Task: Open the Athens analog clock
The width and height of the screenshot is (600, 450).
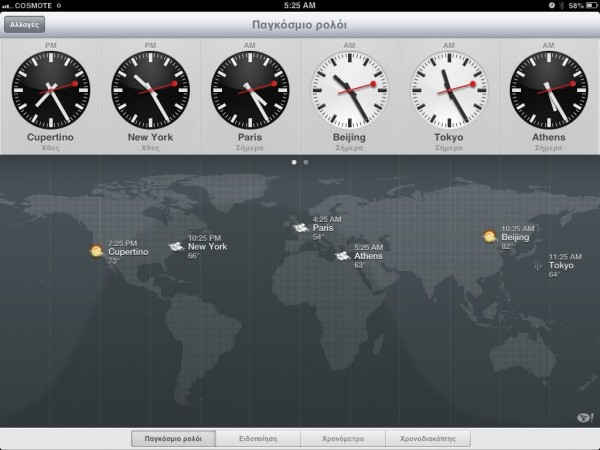Action: pos(548,90)
